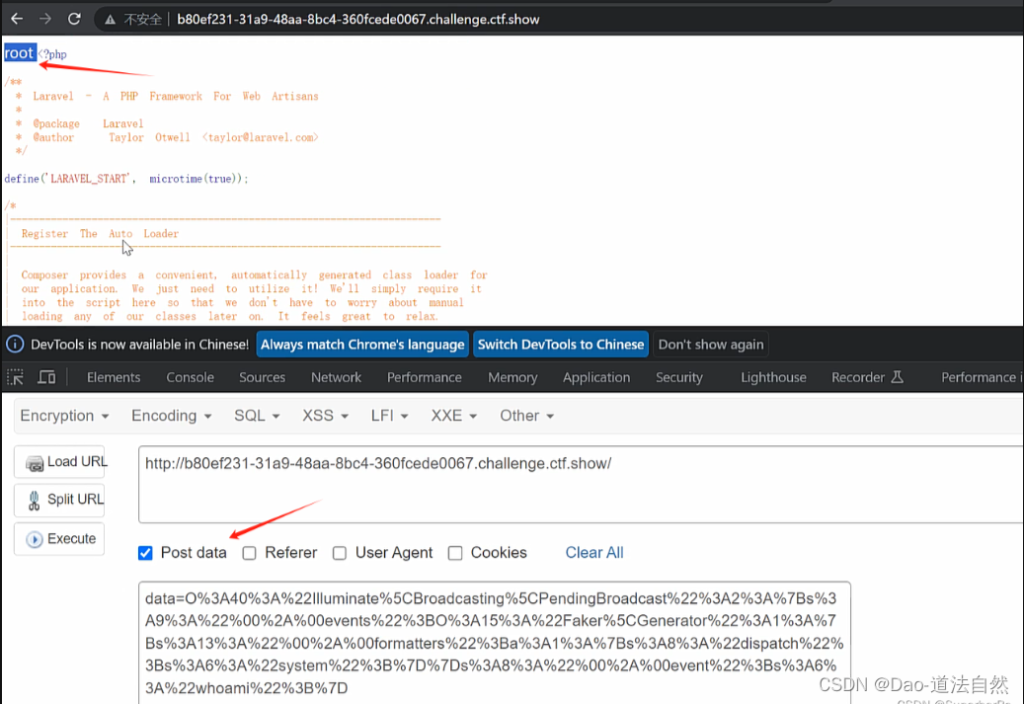1024x704 pixels.
Task: Switch to the Memory tab
Action: [x=513, y=377]
